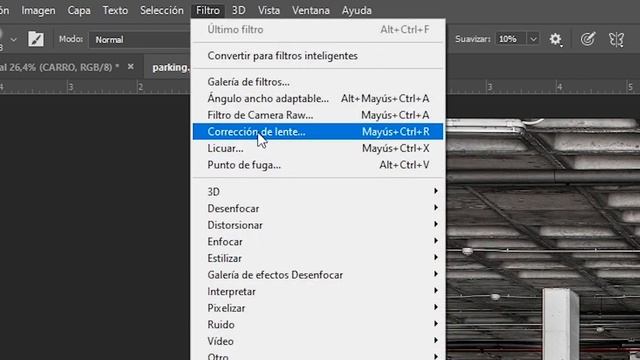Open the Imagen menu
This screenshot has width=640, height=360.
pyautogui.click(x=38, y=11)
